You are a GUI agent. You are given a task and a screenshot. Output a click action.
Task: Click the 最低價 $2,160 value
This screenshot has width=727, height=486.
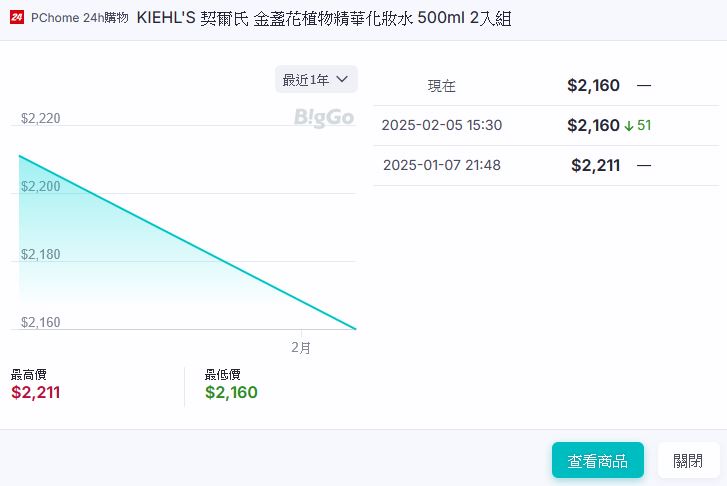click(x=231, y=392)
